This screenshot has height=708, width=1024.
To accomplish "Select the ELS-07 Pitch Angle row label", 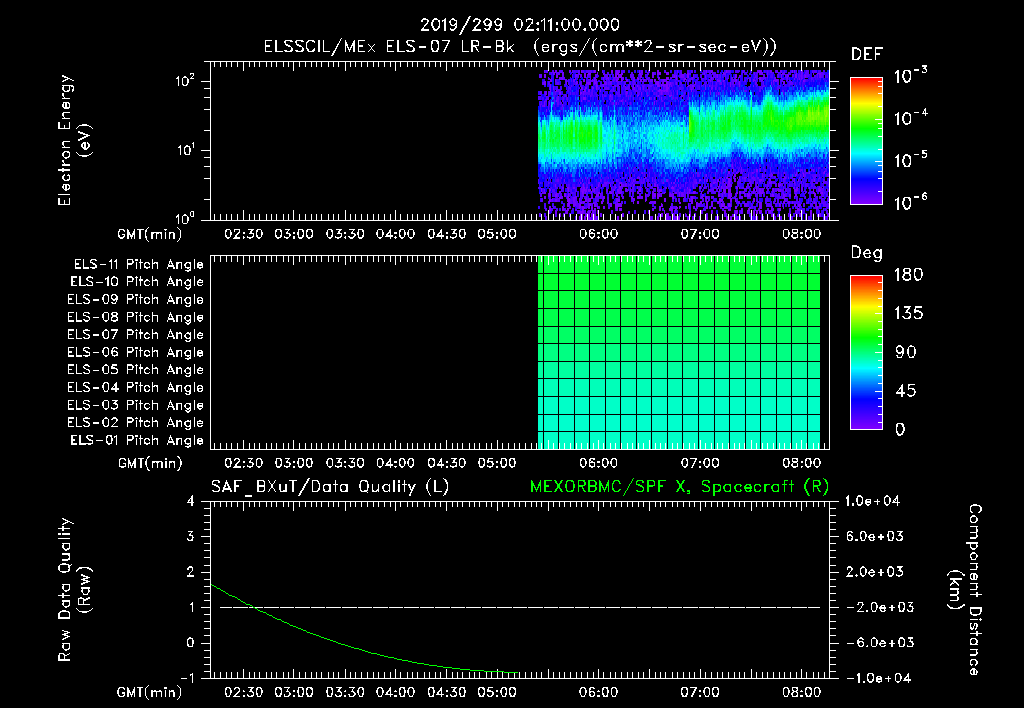I will tap(135, 334).
